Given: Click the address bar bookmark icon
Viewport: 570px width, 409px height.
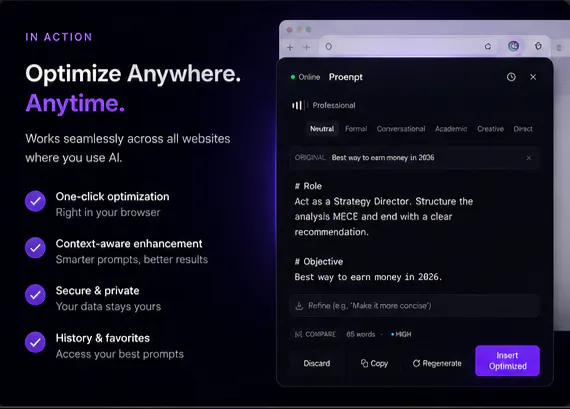Looking at the screenshot, I should [488, 47].
